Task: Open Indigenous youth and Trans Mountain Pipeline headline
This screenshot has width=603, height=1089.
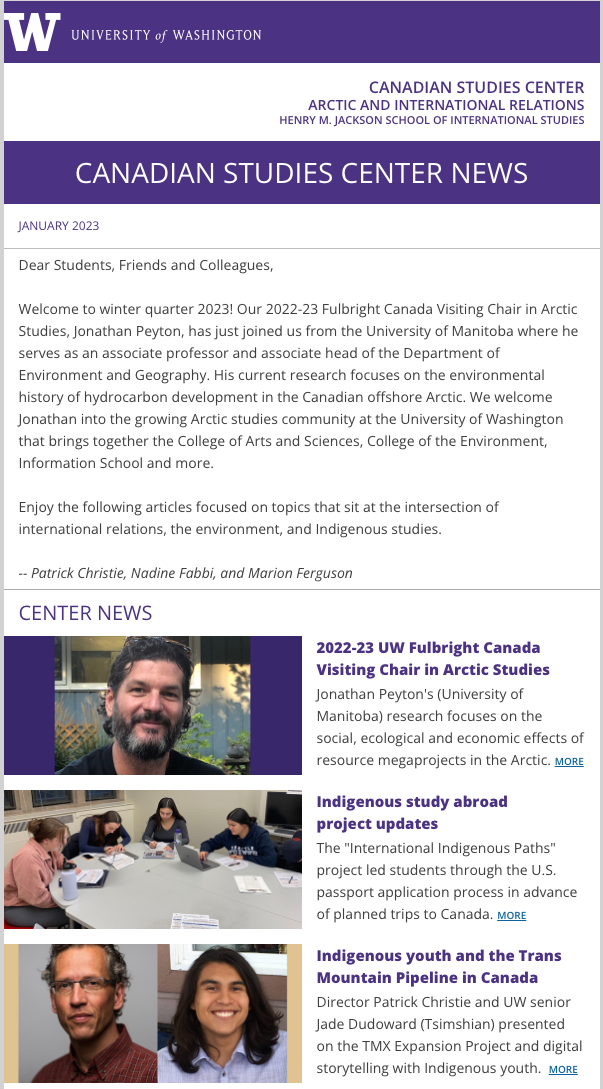Action: coord(439,967)
